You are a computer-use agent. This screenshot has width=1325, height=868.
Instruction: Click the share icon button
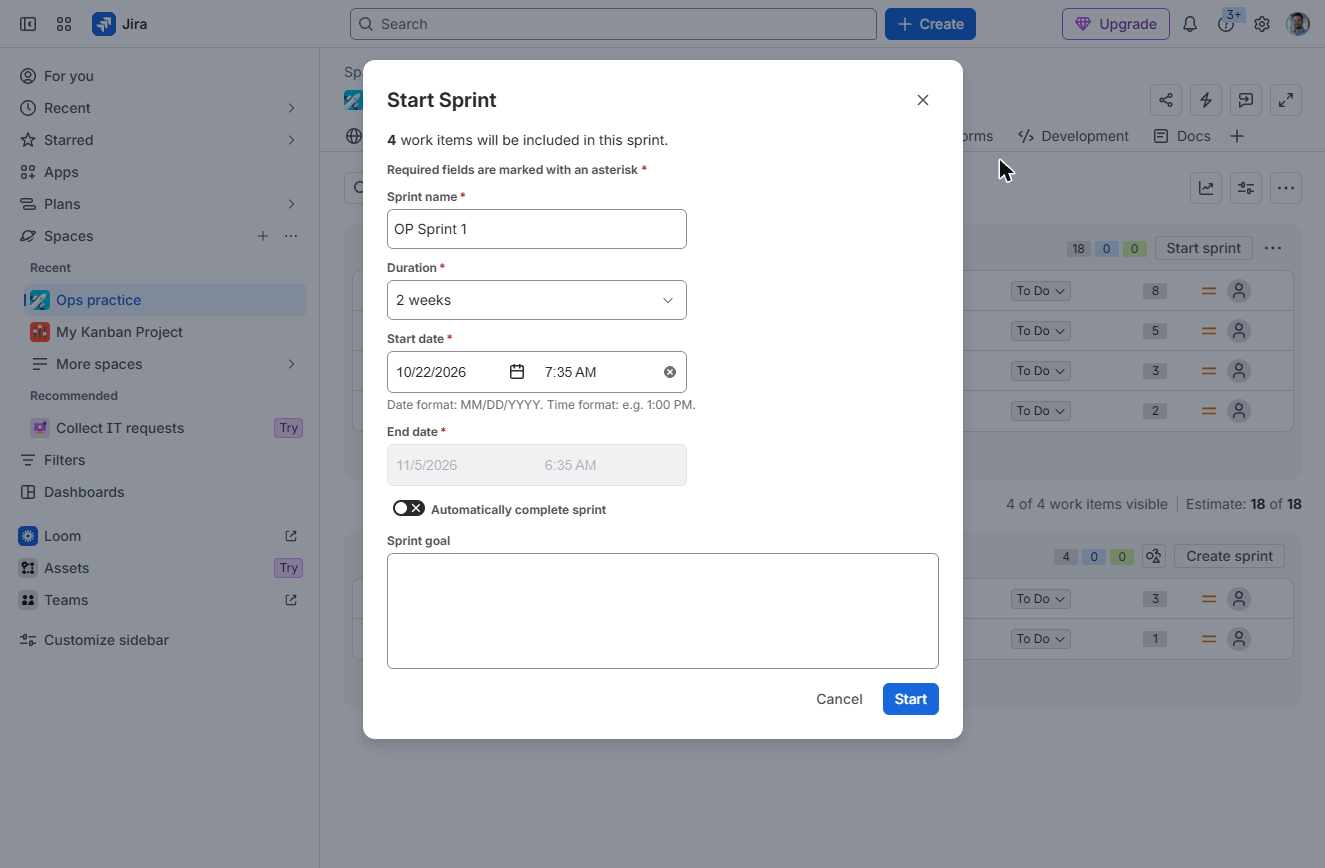[1166, 100]
